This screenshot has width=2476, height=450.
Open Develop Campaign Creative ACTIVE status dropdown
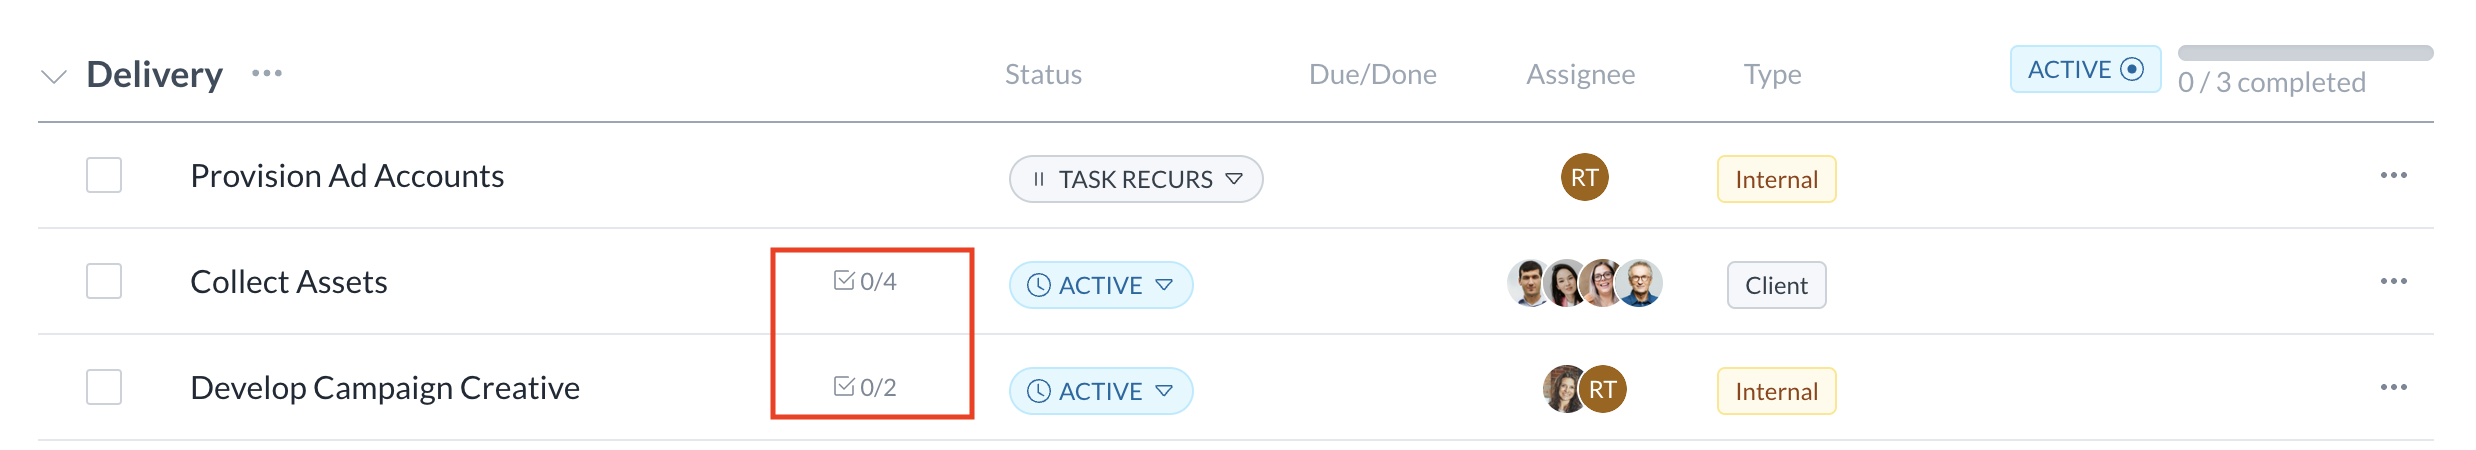click(x=1100, y=391)
